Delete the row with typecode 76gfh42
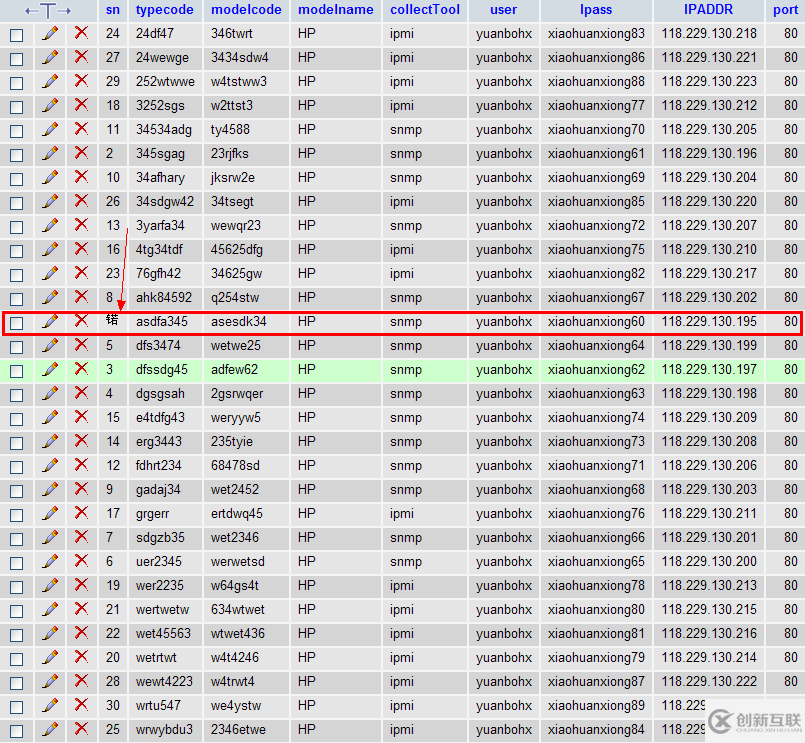 pos(81,273)
